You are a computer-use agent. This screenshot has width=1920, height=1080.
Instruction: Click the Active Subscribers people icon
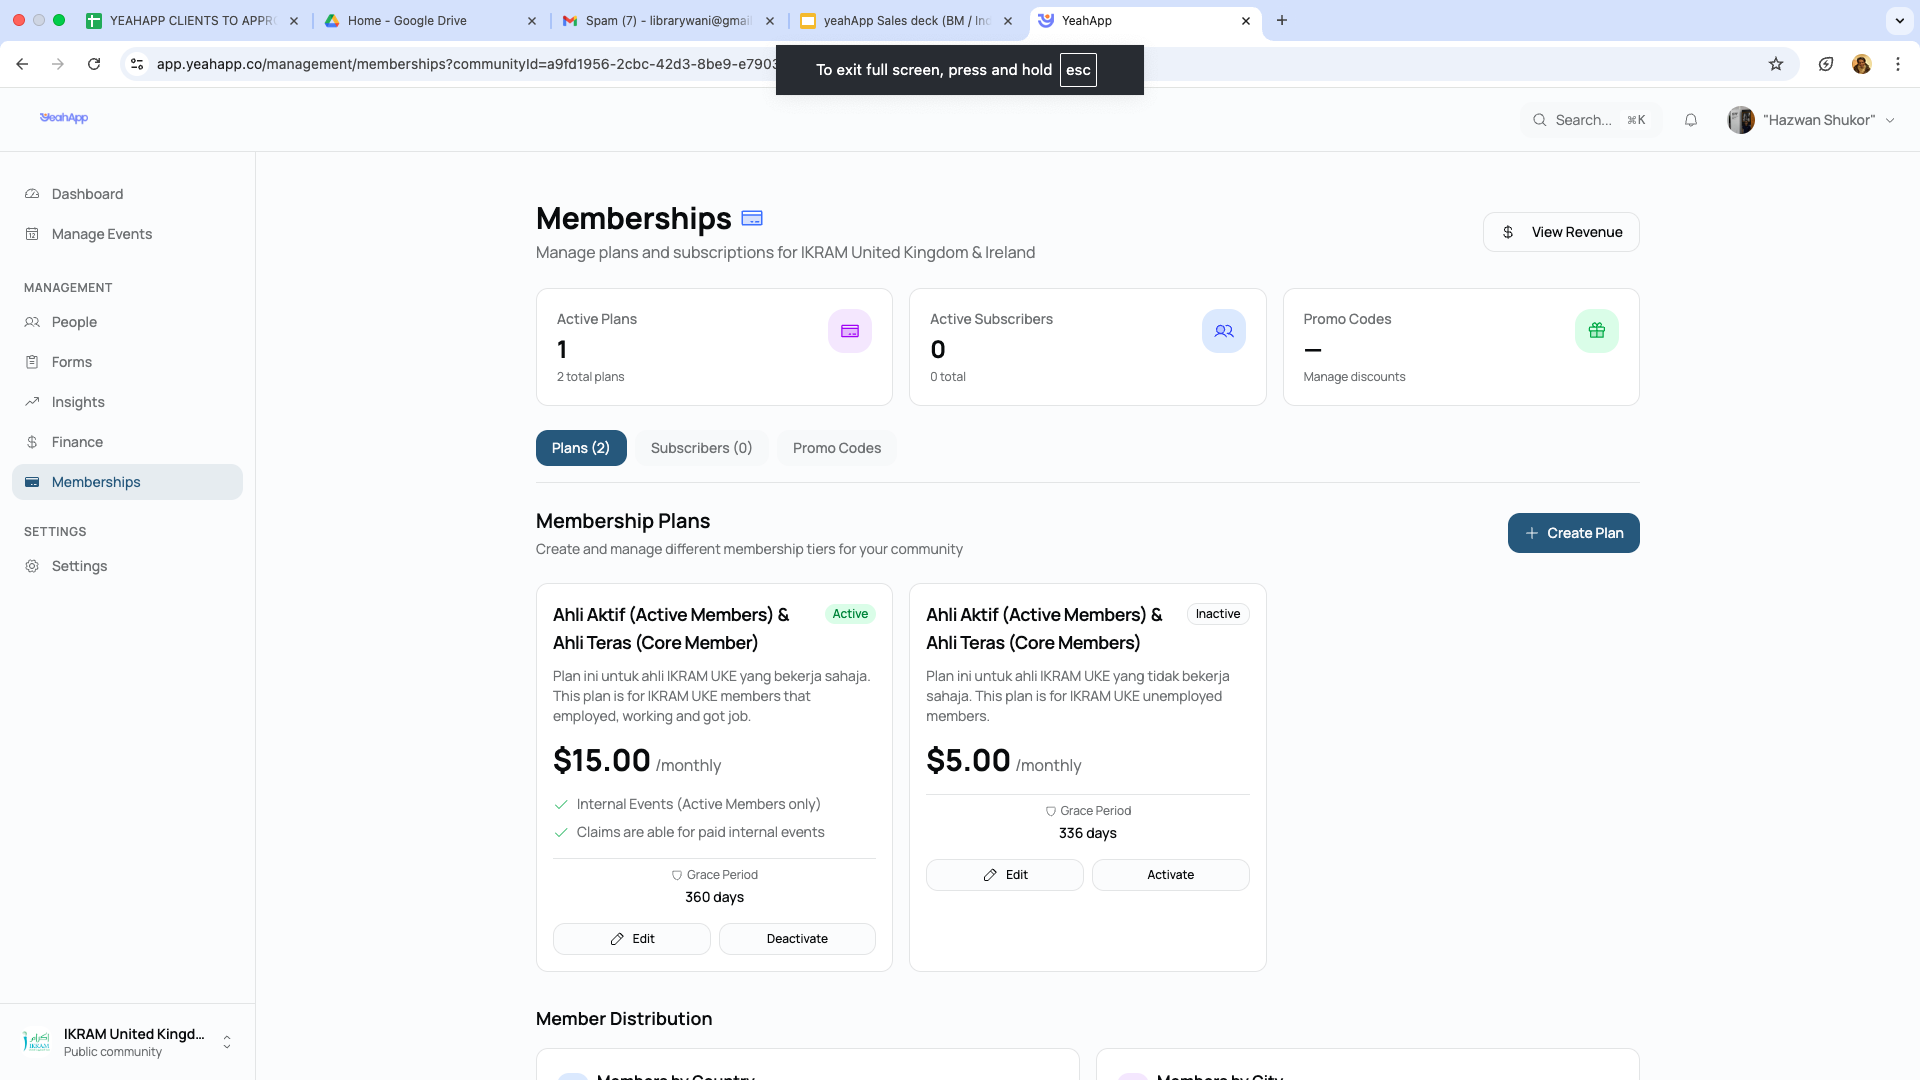coord(1223,331)
